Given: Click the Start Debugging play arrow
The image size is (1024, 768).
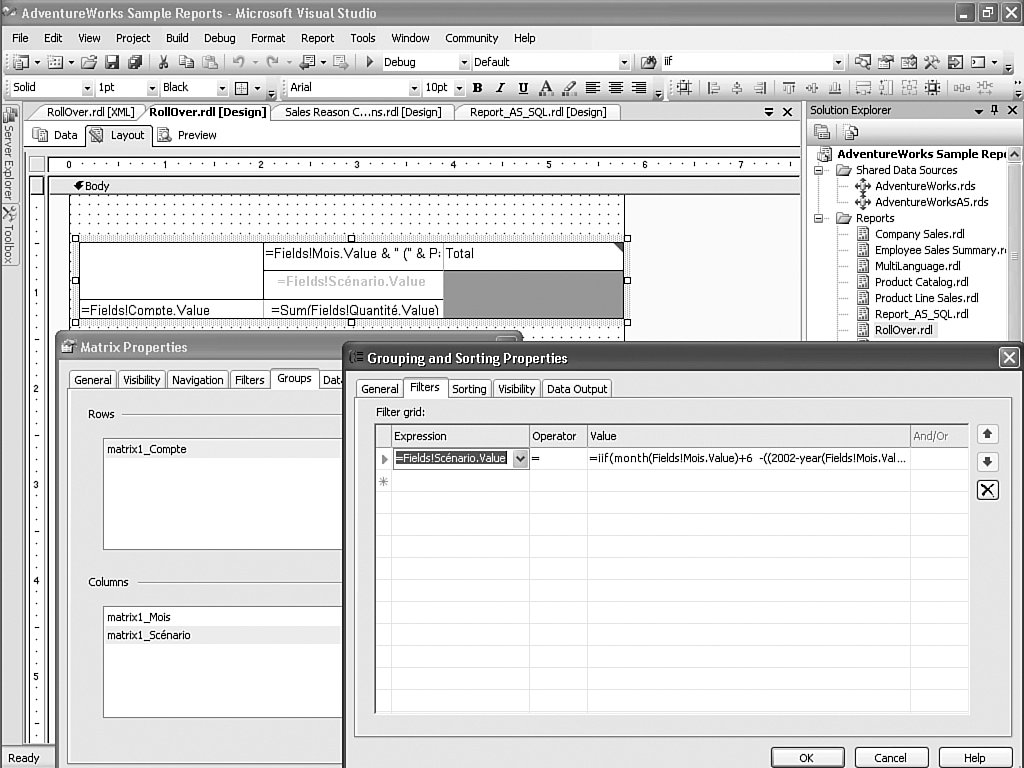Looking at the screenshot, I should pyautogui.click(x=370, y=62).
